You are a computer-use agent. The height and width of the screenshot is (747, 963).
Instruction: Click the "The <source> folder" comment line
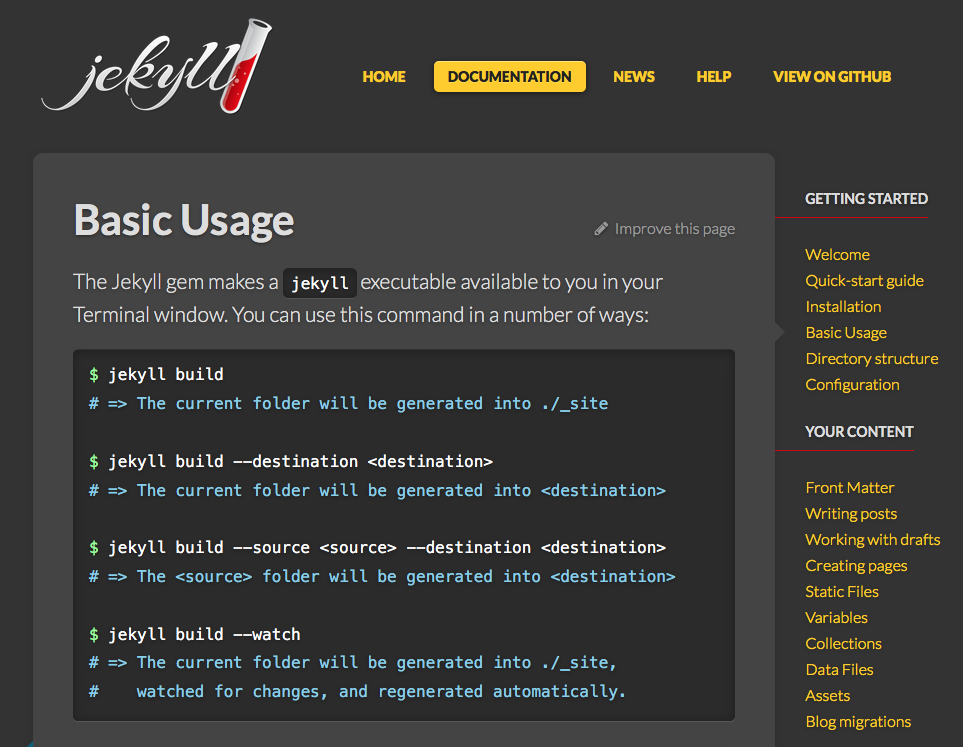click(x=382, y=577)
